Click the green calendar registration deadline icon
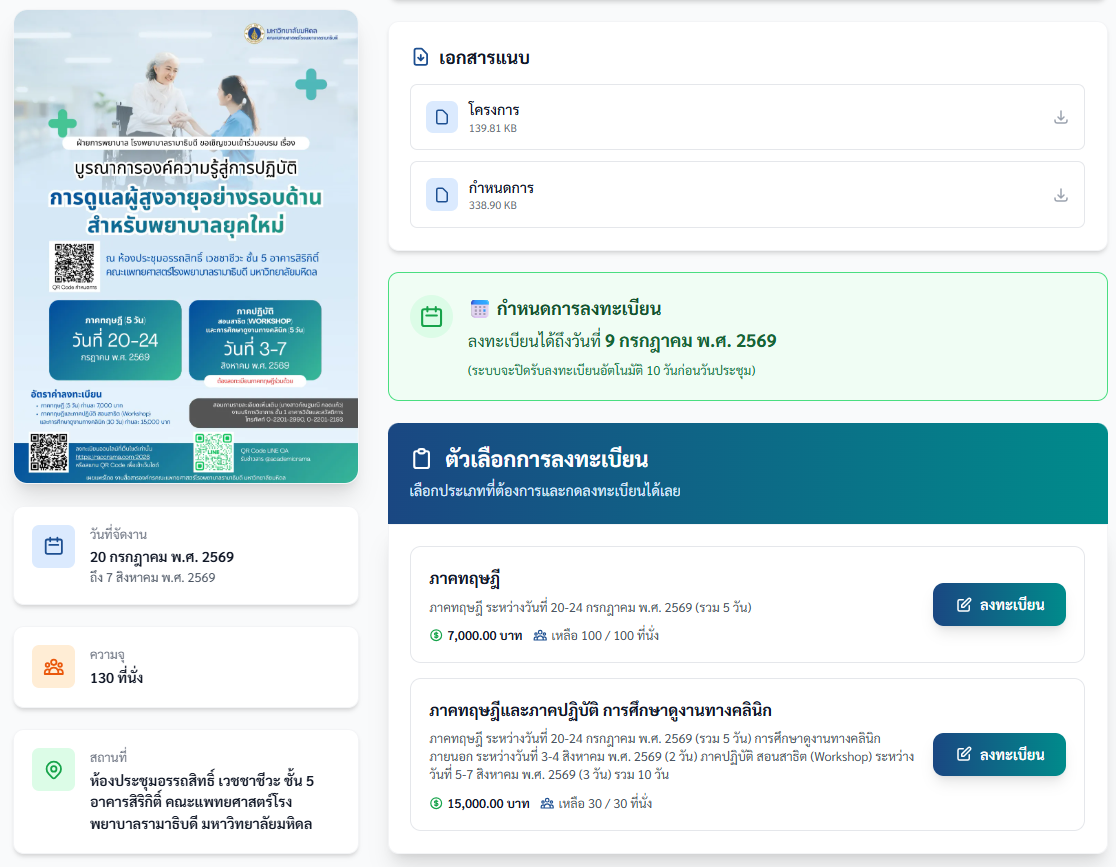This screenshot has height=867, width=1116. coord(431,317)
